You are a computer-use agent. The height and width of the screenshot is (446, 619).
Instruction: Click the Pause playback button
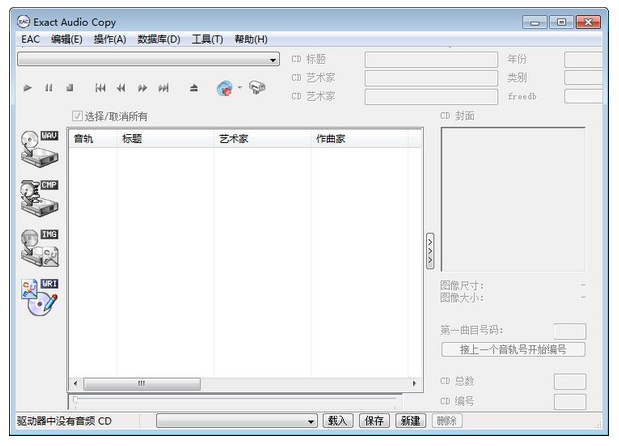tap(49, 88)
